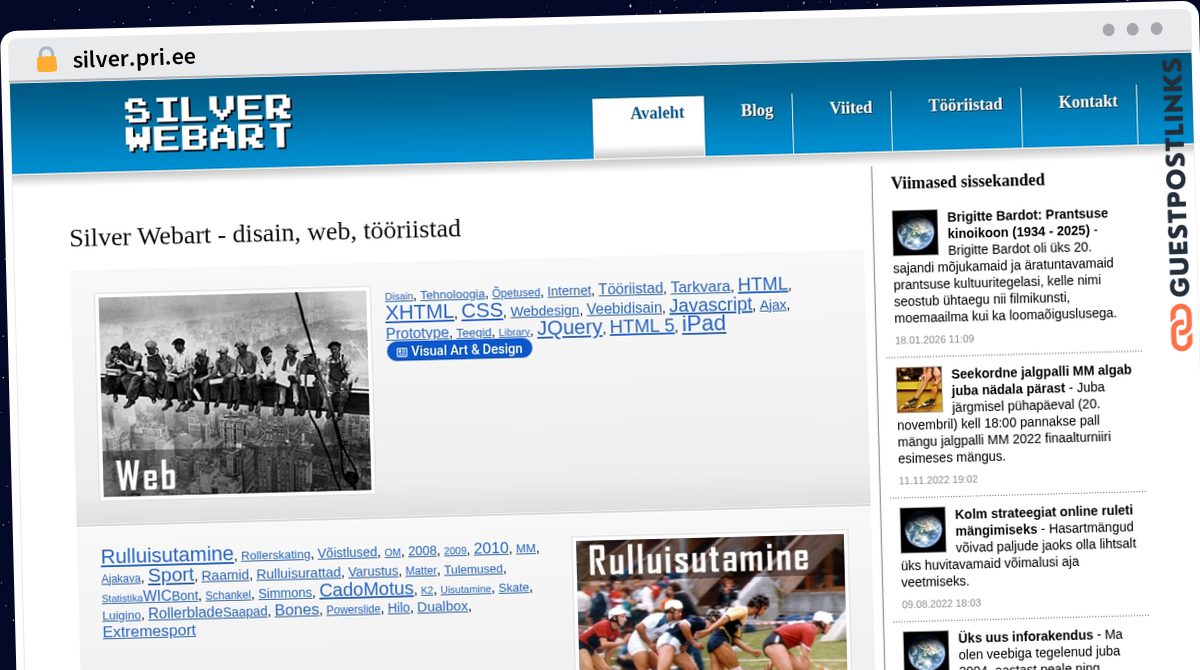Click the Web workers-on-beam image

click(x=235, y=394)
